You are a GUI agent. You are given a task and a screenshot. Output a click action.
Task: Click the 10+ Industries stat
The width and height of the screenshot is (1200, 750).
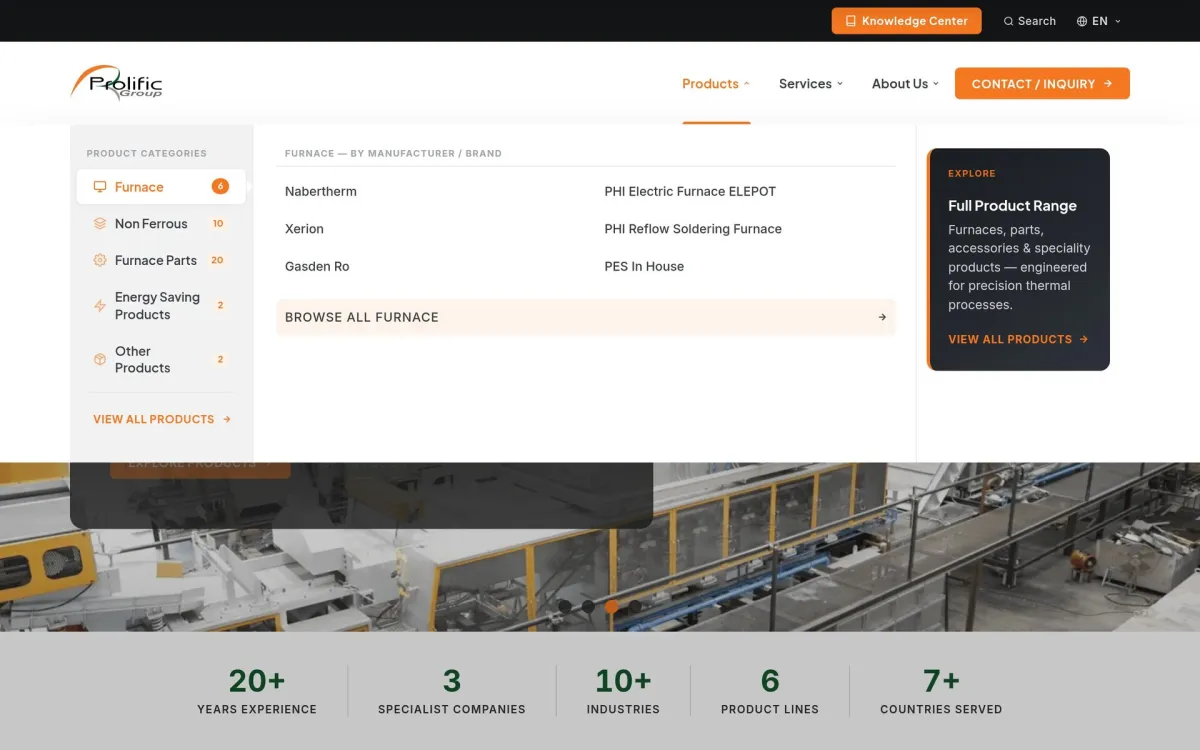[623, 691]
